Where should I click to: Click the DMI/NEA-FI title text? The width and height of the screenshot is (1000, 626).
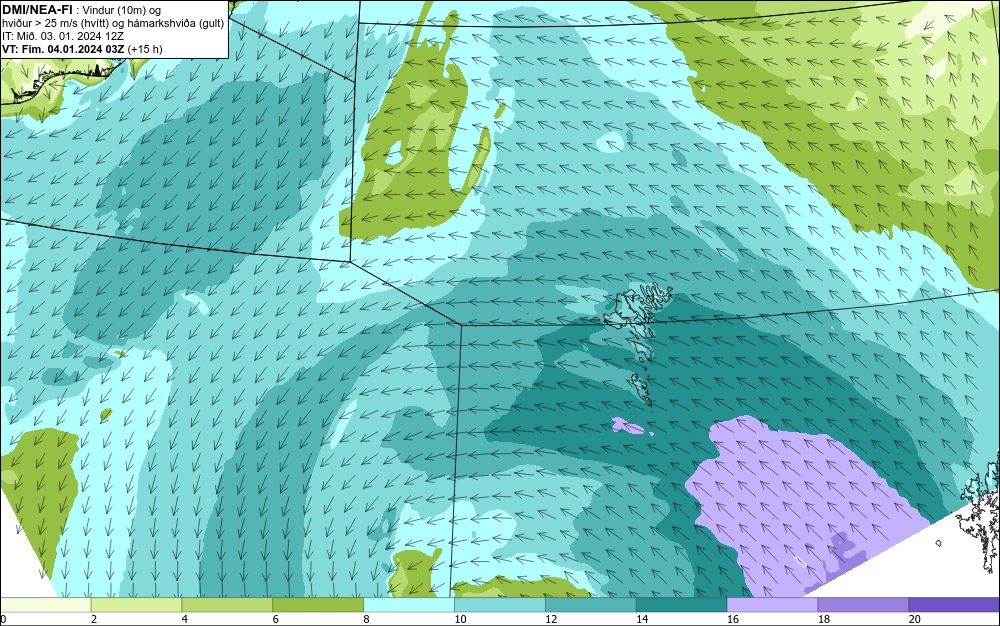click(x=37, y=10)
